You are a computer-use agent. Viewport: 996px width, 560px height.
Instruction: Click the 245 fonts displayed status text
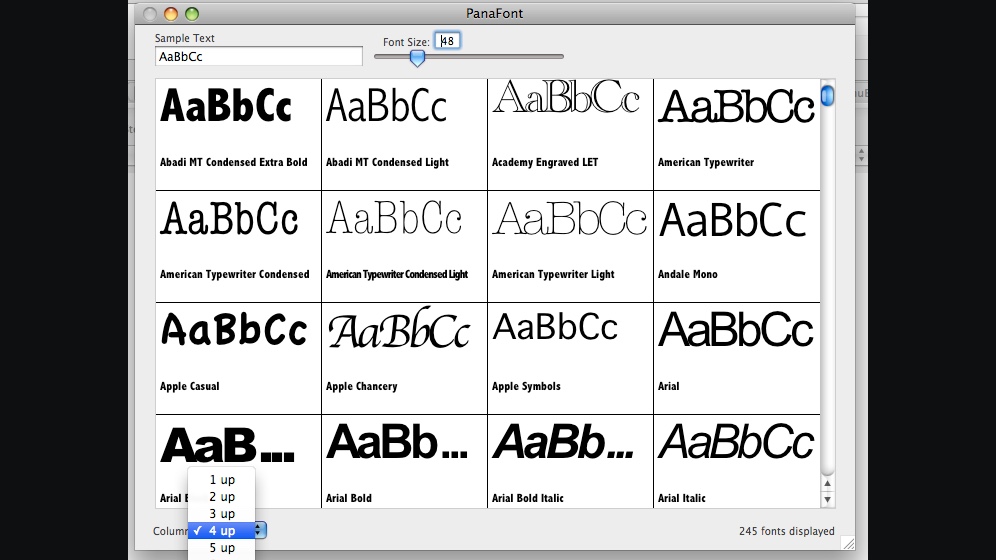click(786, 531)
